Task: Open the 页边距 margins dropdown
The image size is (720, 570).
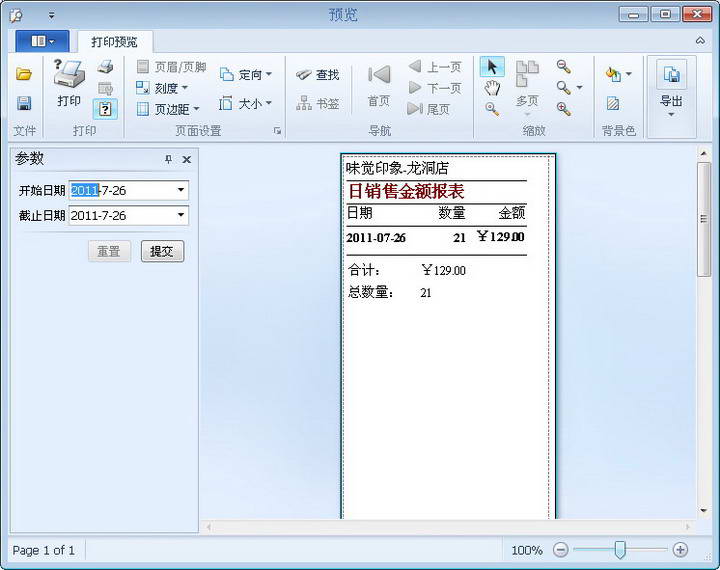Action: pos(168,109)
